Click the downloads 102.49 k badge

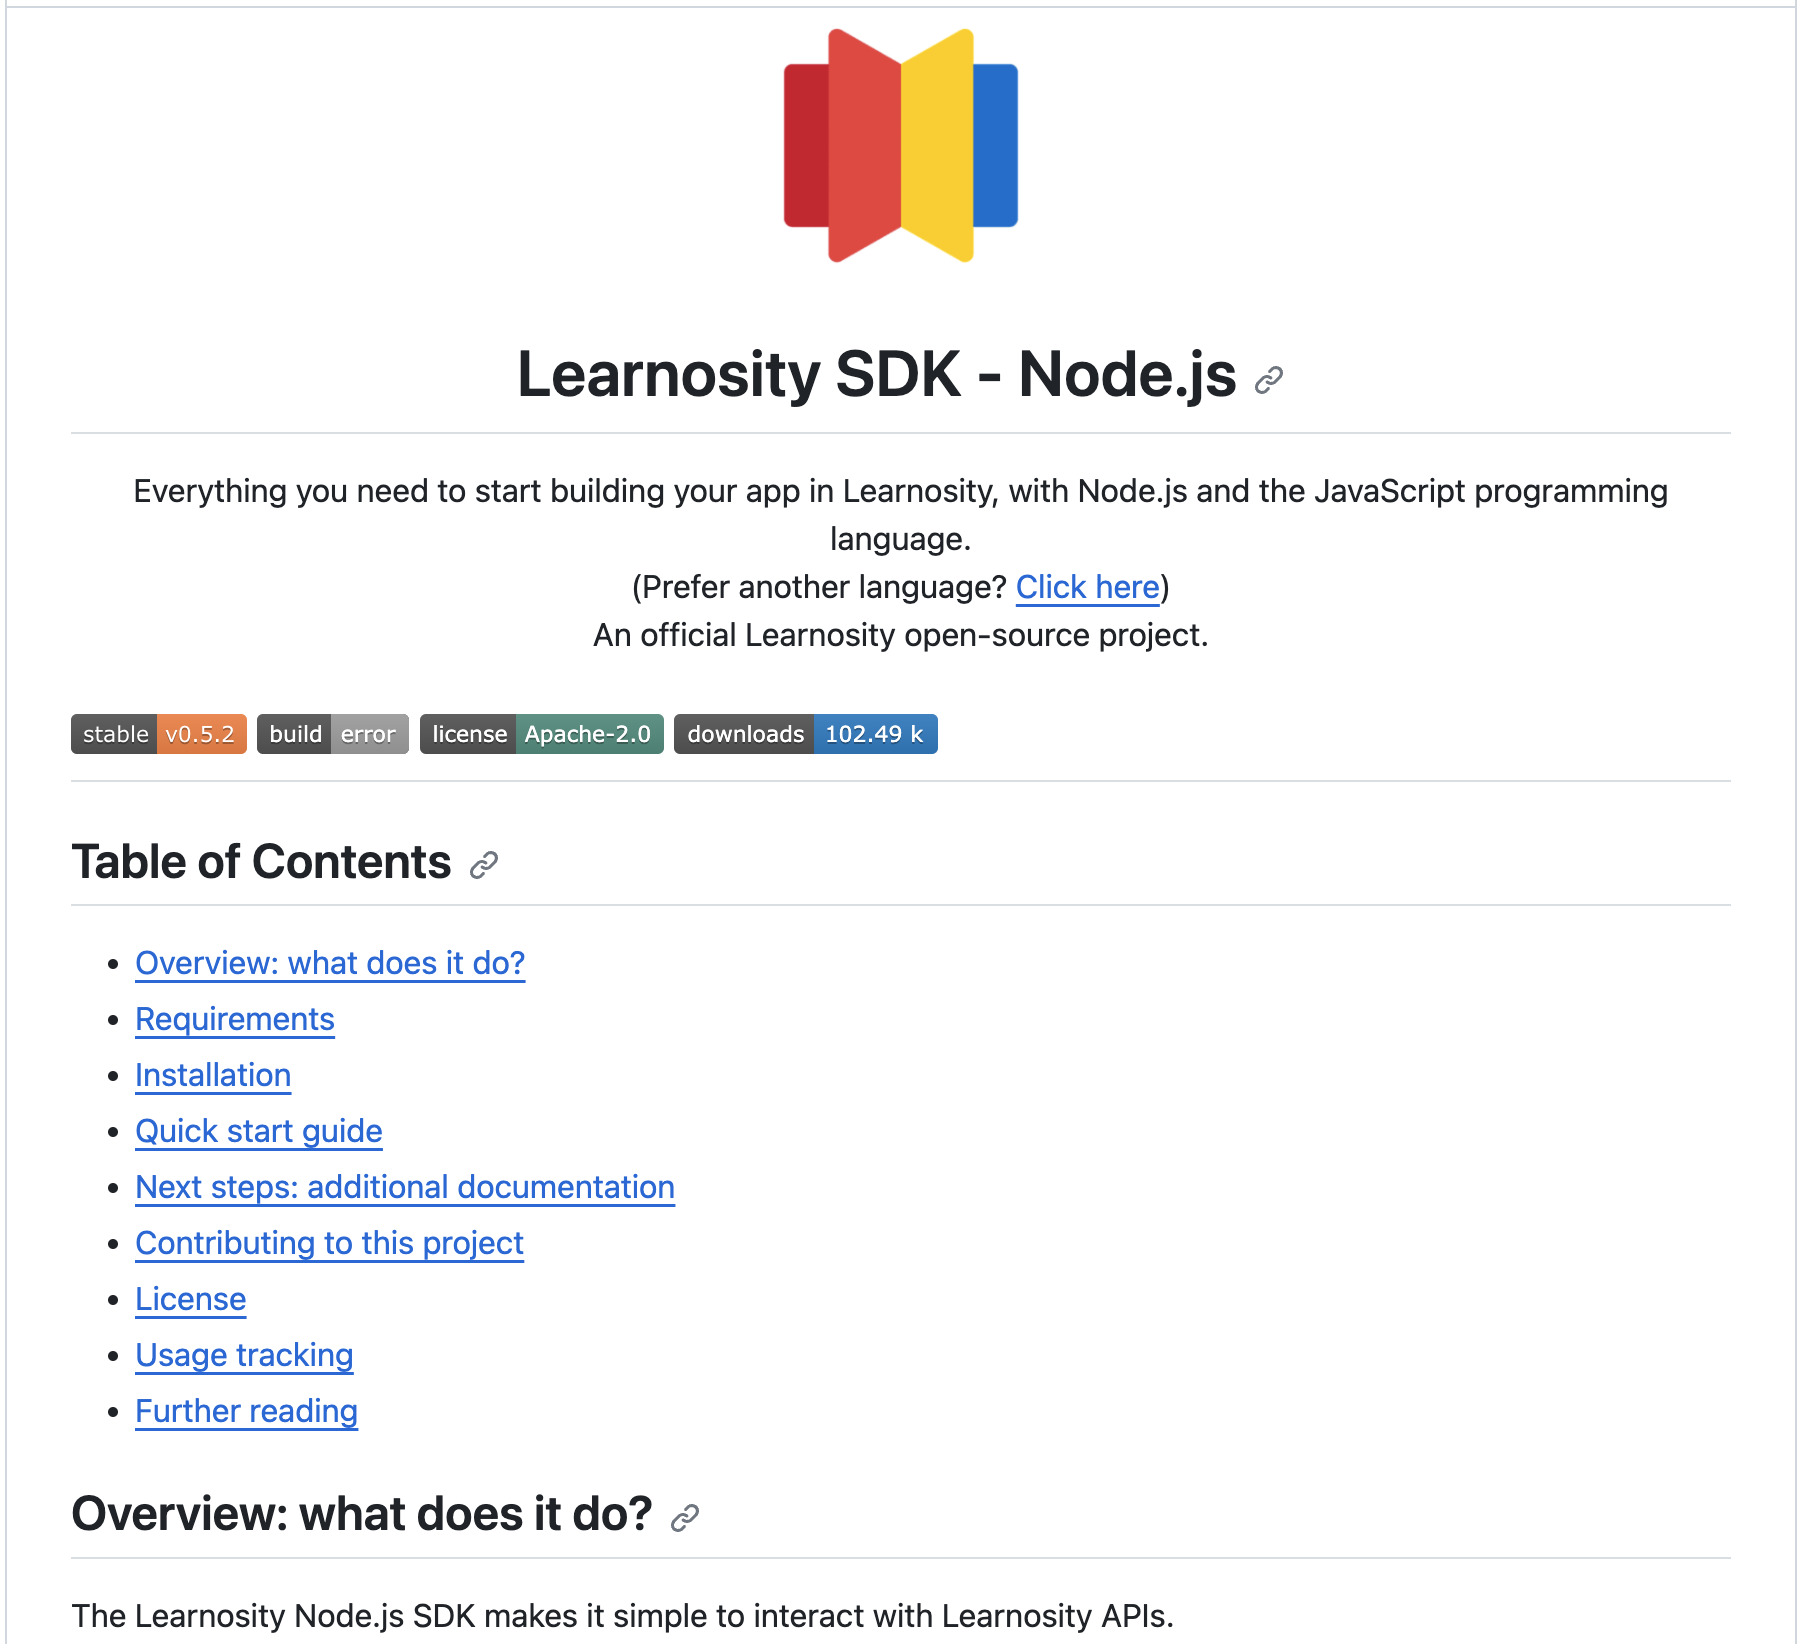(x=805, y=734)
